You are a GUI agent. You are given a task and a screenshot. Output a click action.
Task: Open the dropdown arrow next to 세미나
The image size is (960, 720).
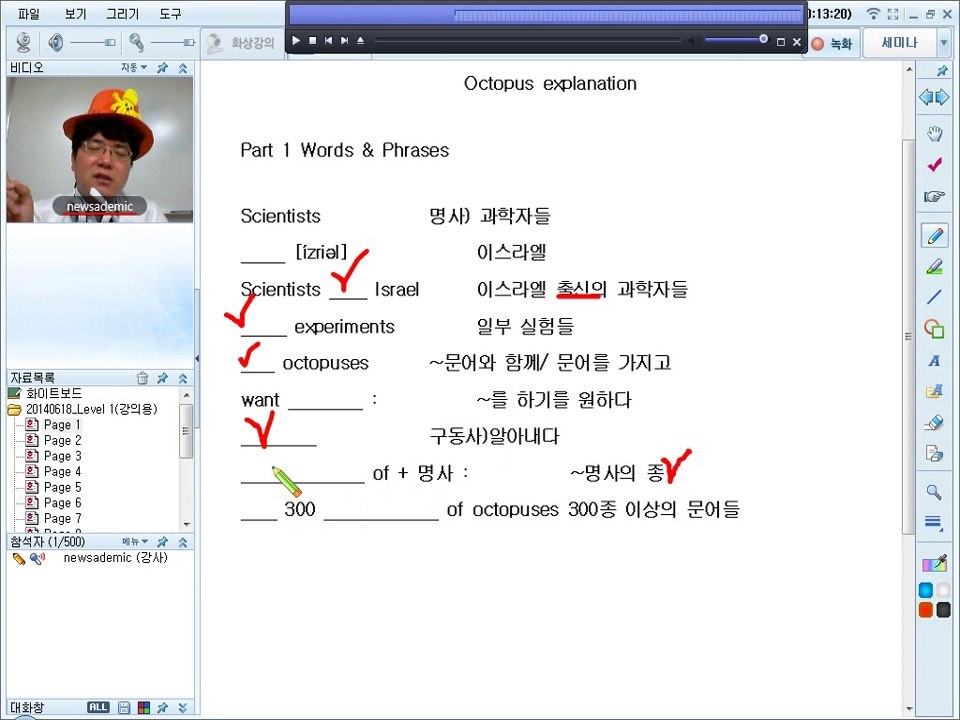pos(943,43)
